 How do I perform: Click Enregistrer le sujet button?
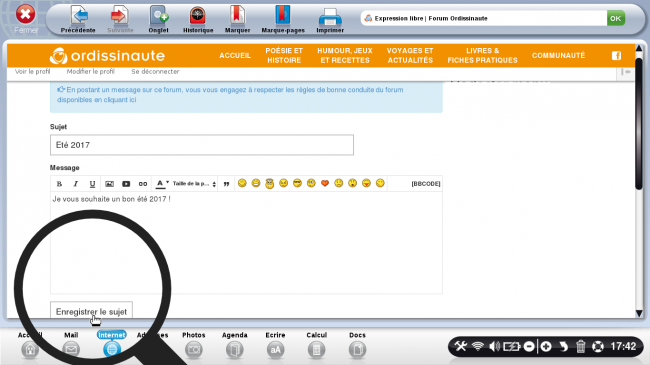(x=91, y=311)
